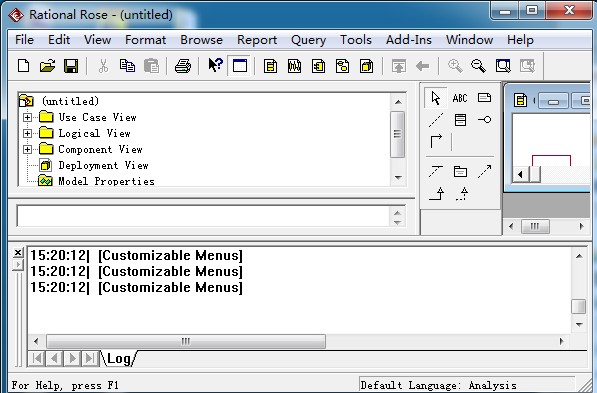597x393 pixels.
Task: Create a new model with New icon
Action: pyautogui.click(x=24, y=66)
